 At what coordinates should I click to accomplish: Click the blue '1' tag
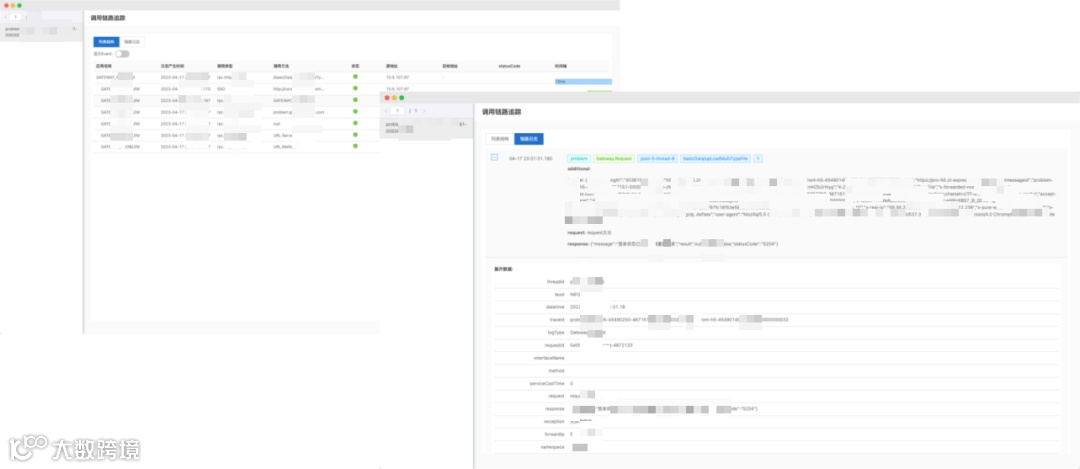(758, 158)
